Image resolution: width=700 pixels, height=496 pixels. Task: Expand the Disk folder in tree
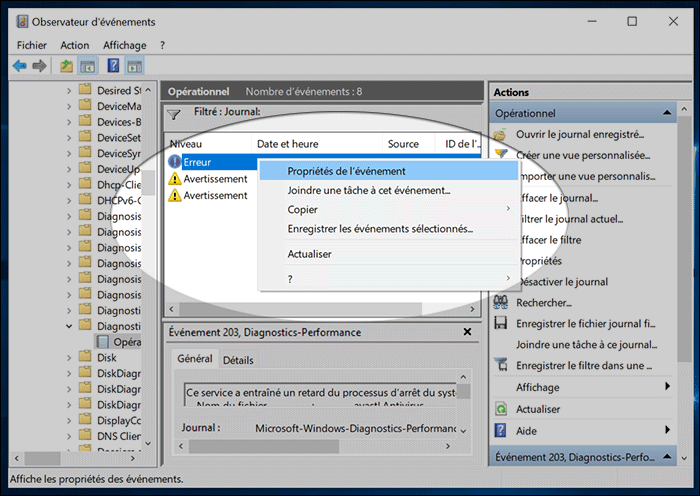pyautogui.click(x=69, y=357)
